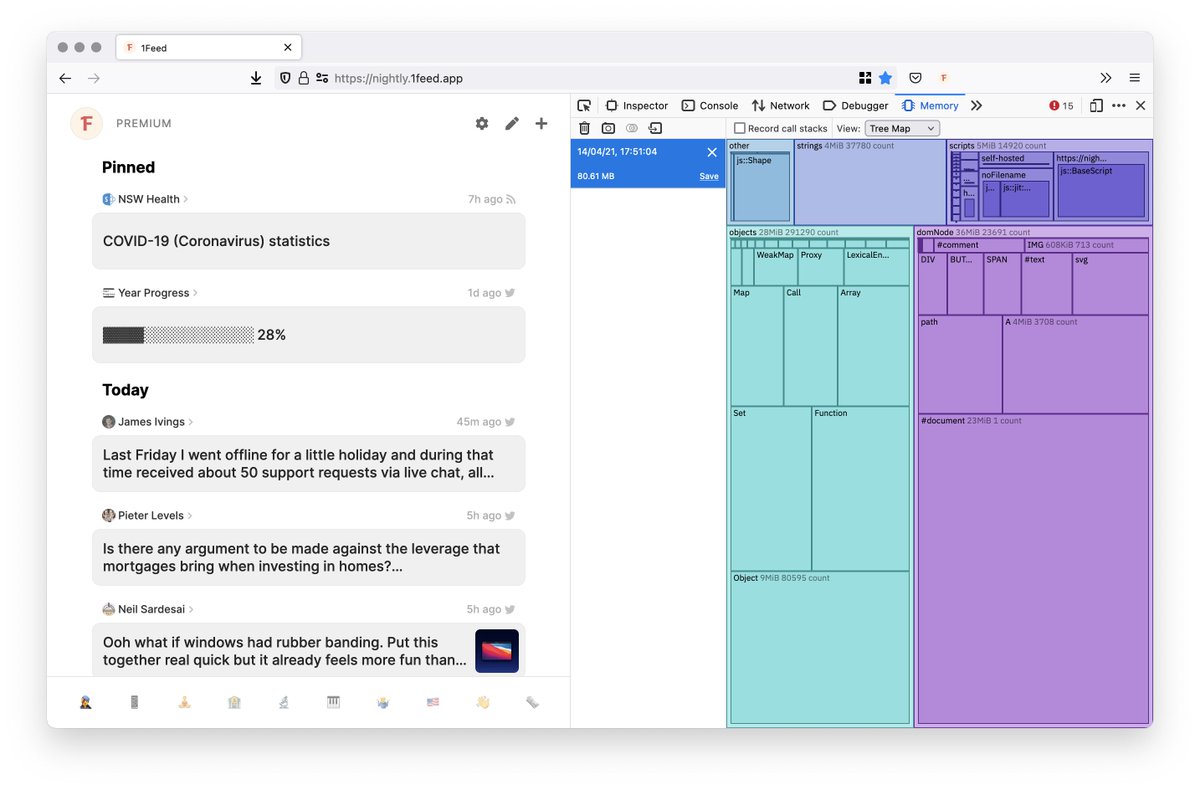Screen dimensions: 1200x790
Task: Click the element picker icon in DevTools
Action: [x=584, y=105]
